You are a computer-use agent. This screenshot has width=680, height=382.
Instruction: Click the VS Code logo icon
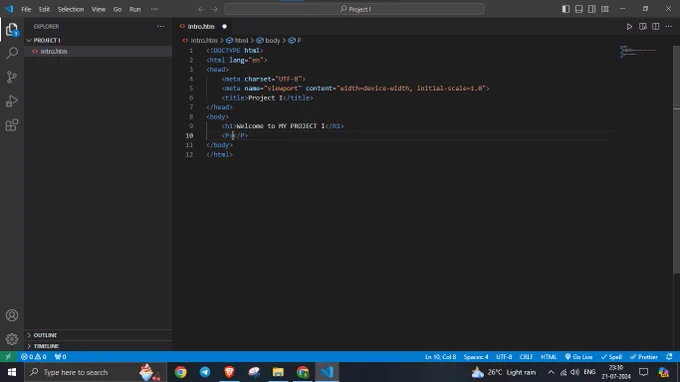click(9, 9)
